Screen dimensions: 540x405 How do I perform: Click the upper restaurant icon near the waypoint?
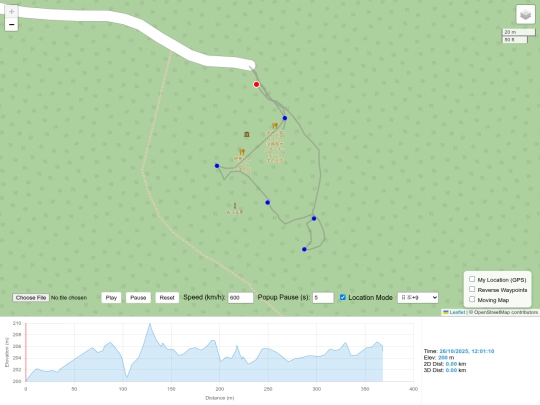[274, 126]
